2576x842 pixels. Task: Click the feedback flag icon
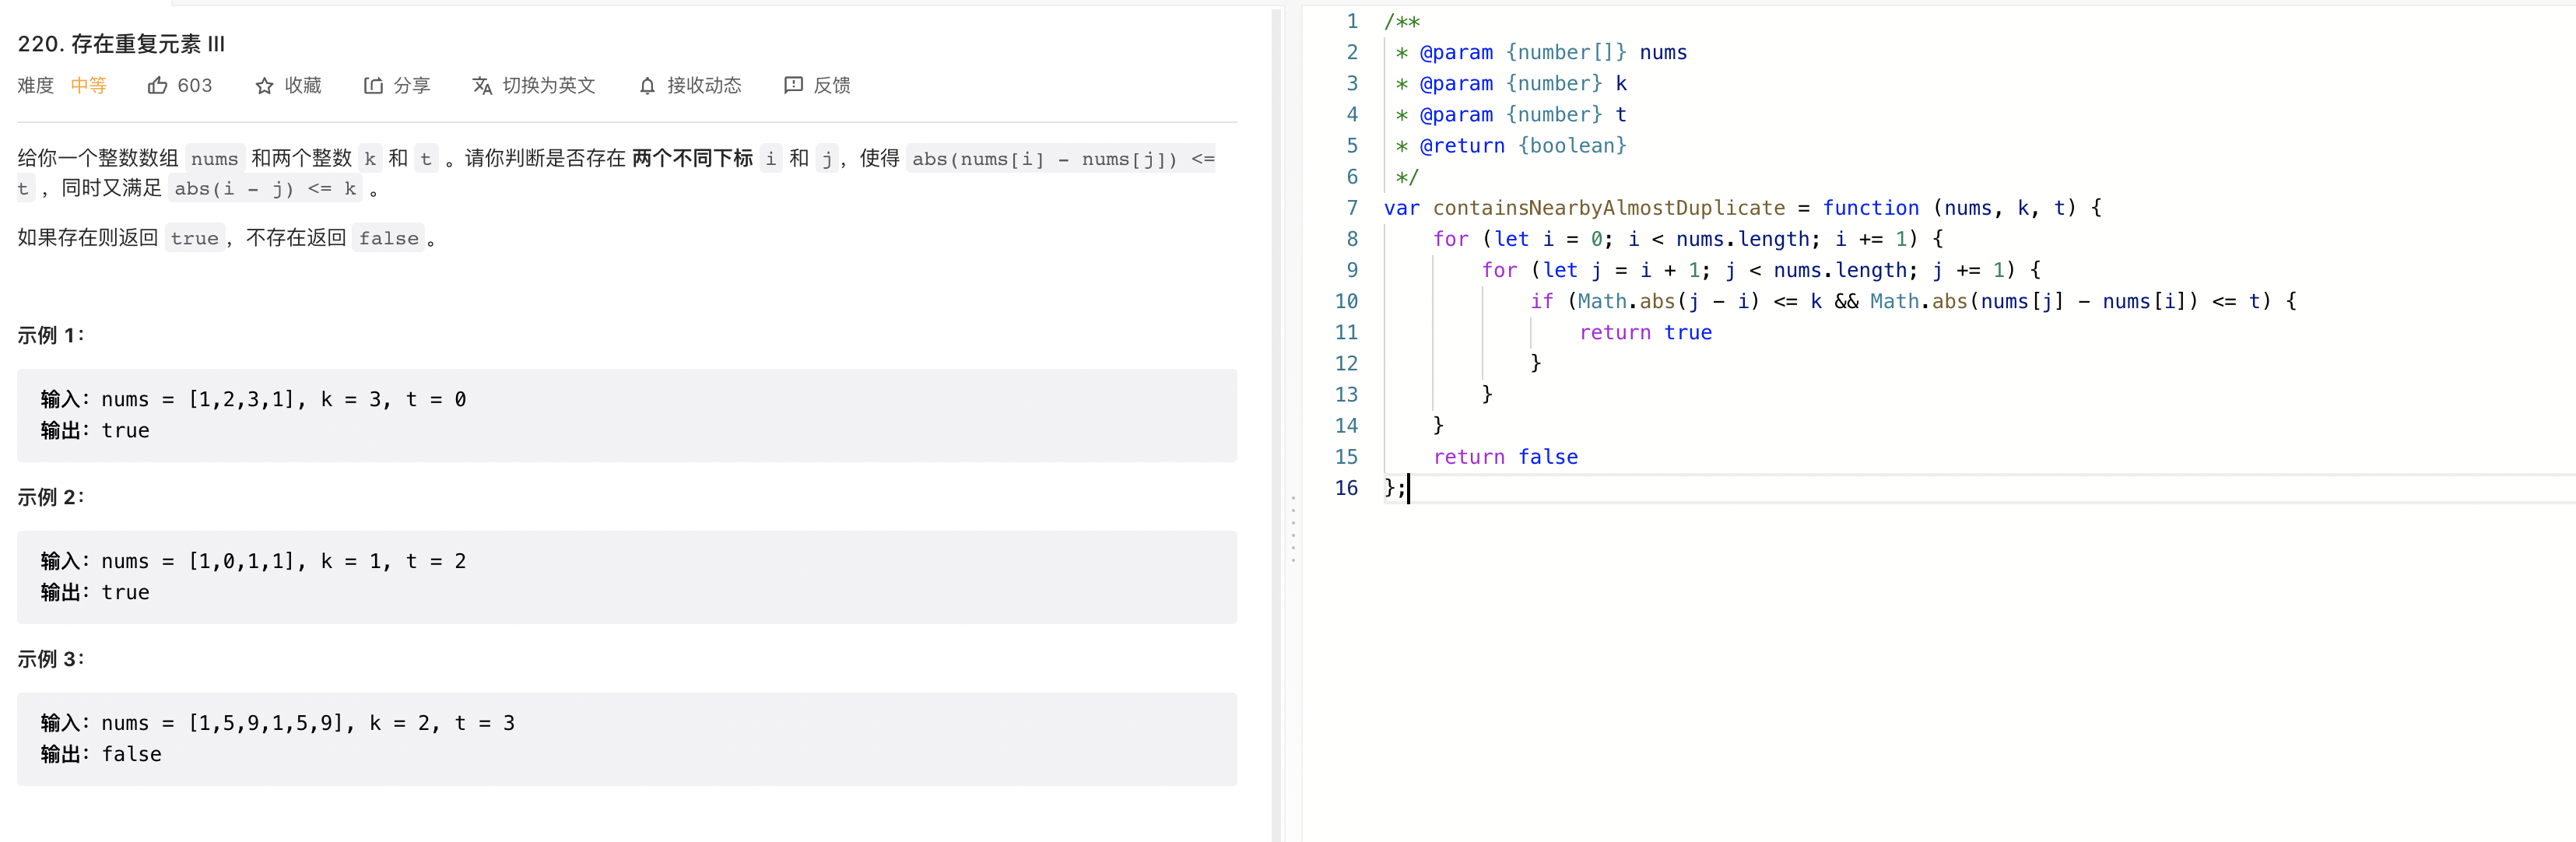tap(793, 86)
